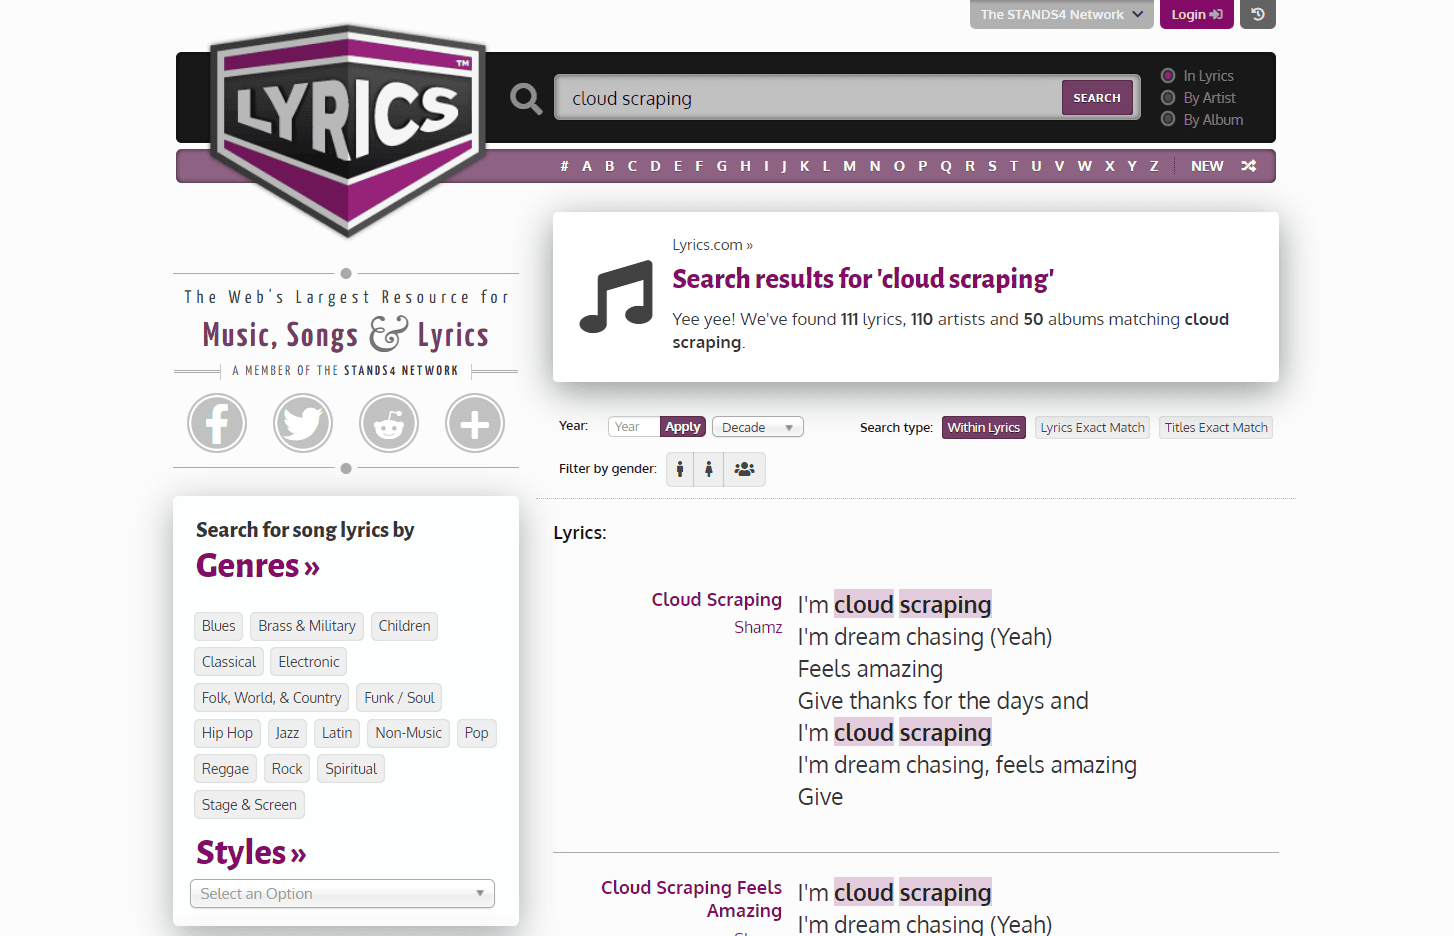Browse artists starting with letter Q
Image resolution: width=1454 pixels, height=936 pixels.
(x=946, y=166)
